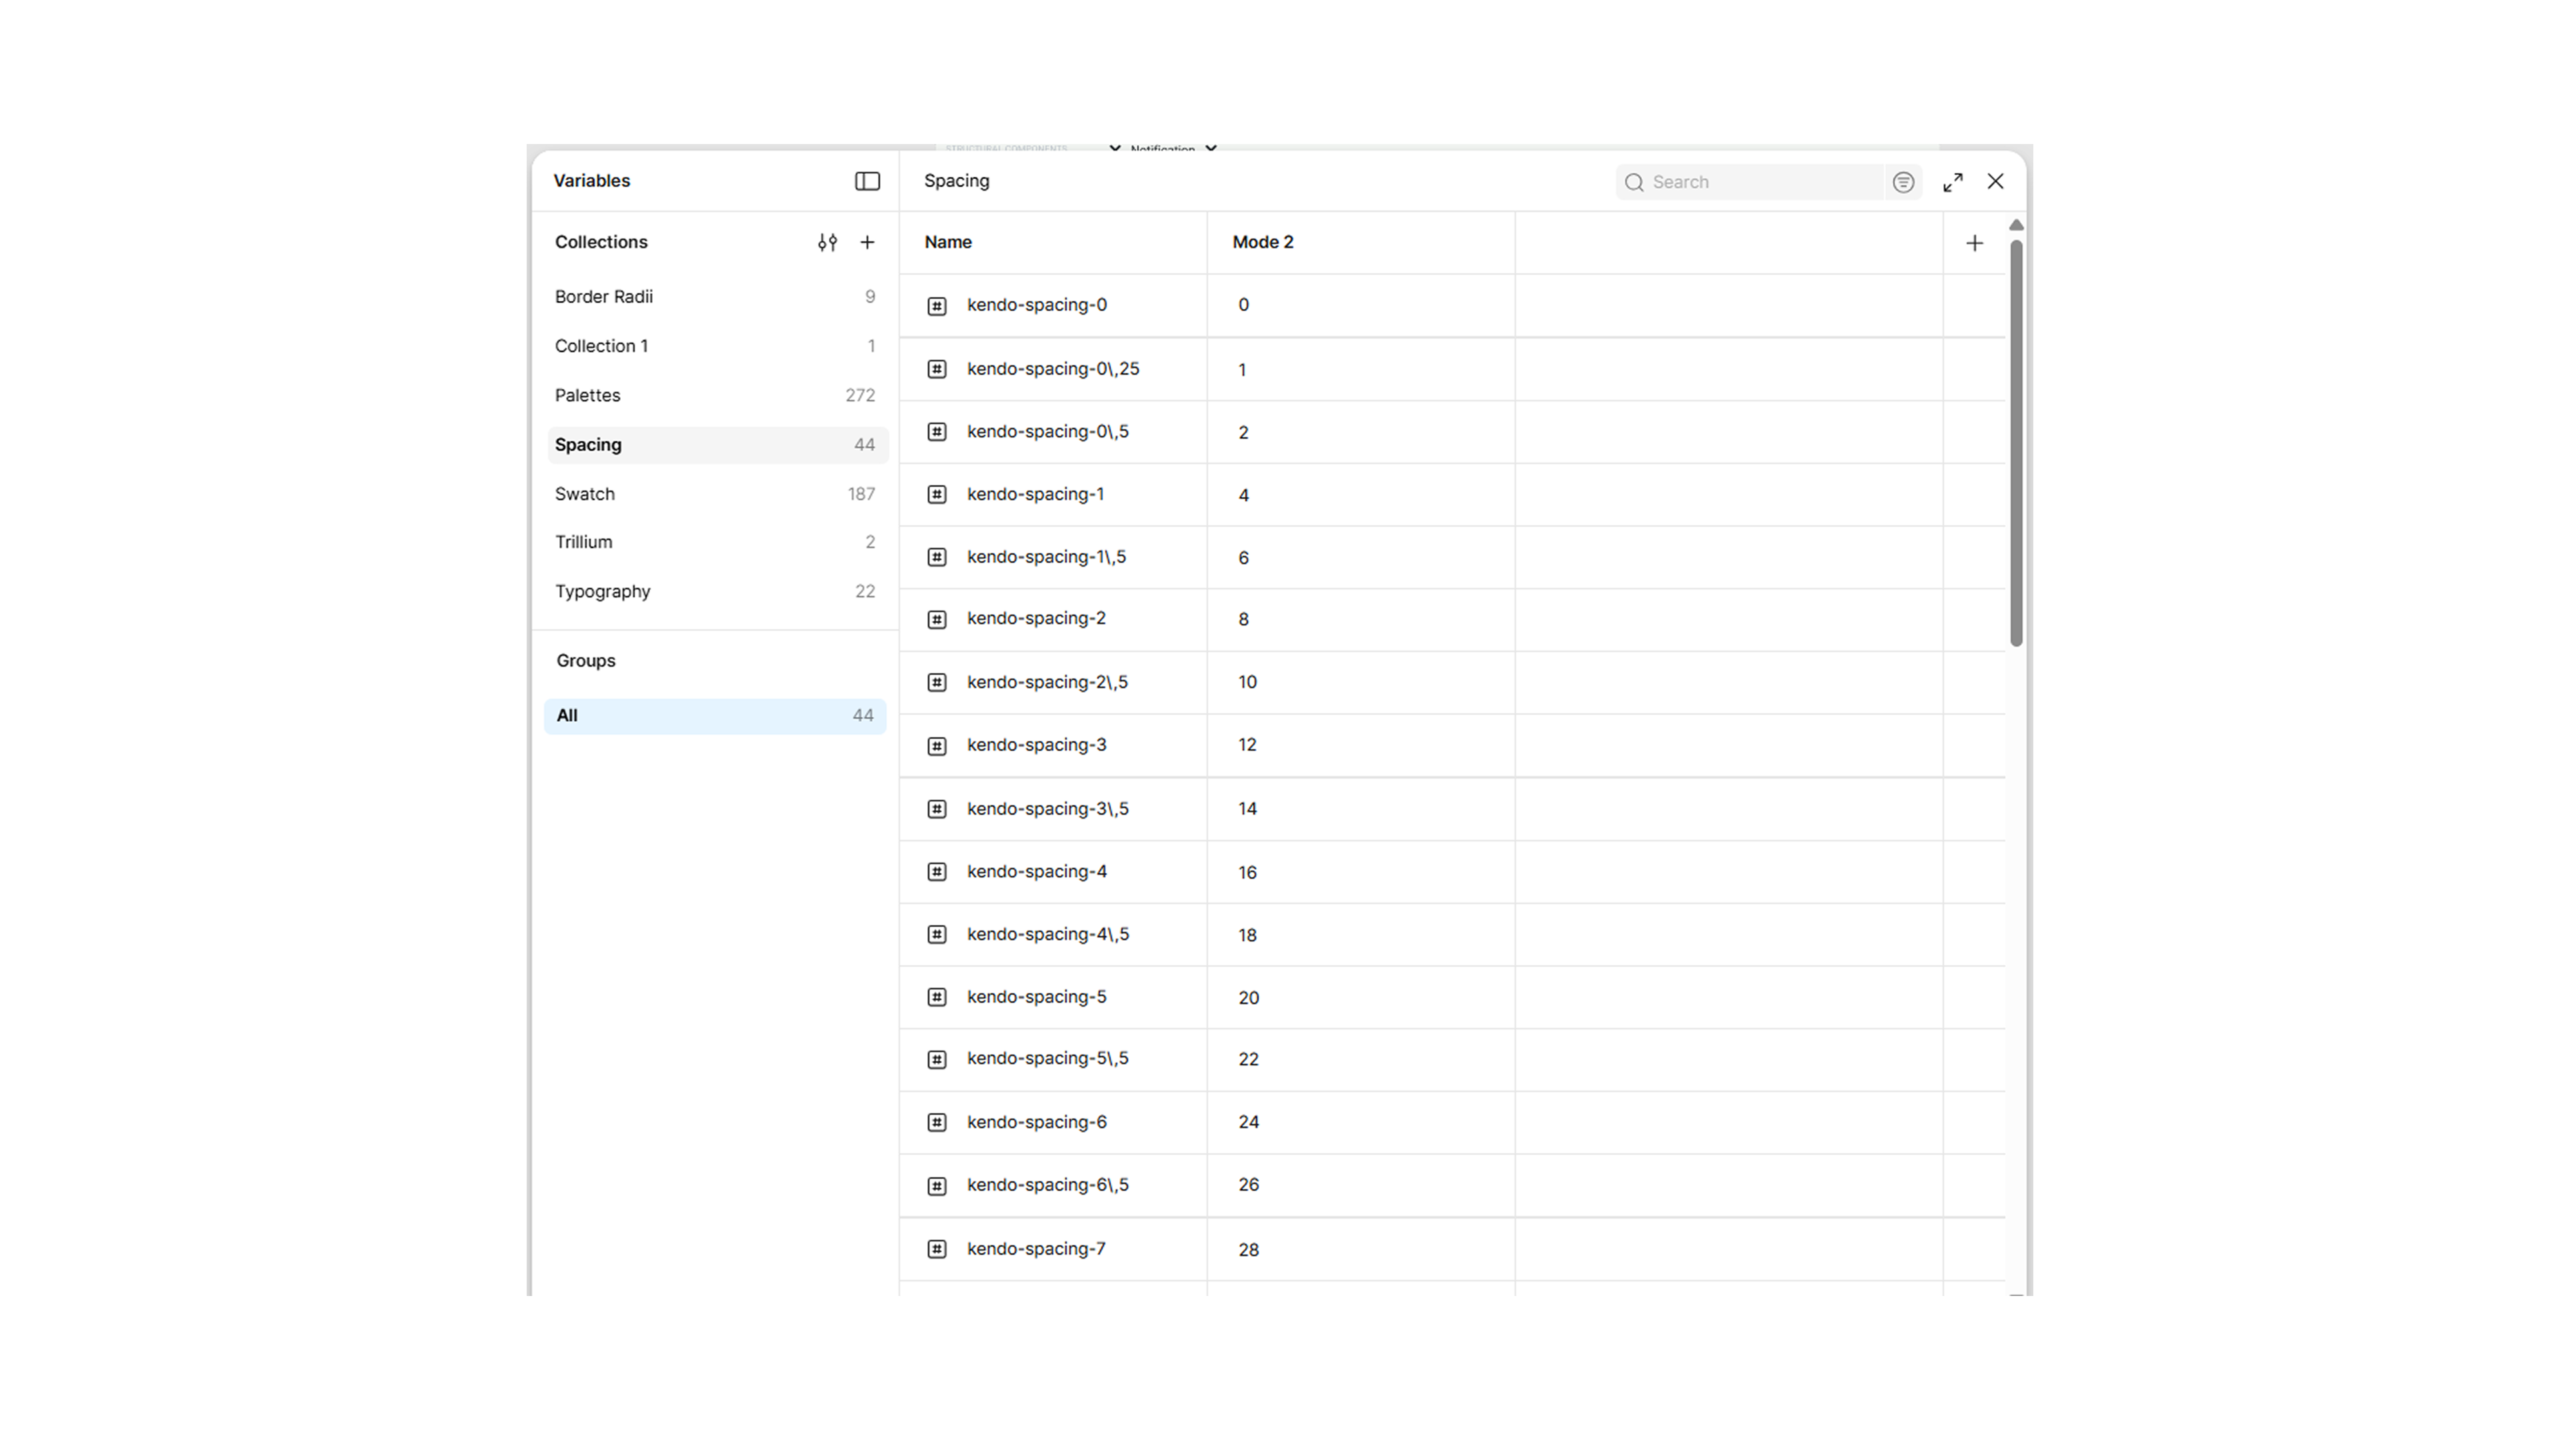Click the number type icon for kendo-spacing-0\,25
Viewport: 2560px width, 1440px height.
[x=936, y=369]
